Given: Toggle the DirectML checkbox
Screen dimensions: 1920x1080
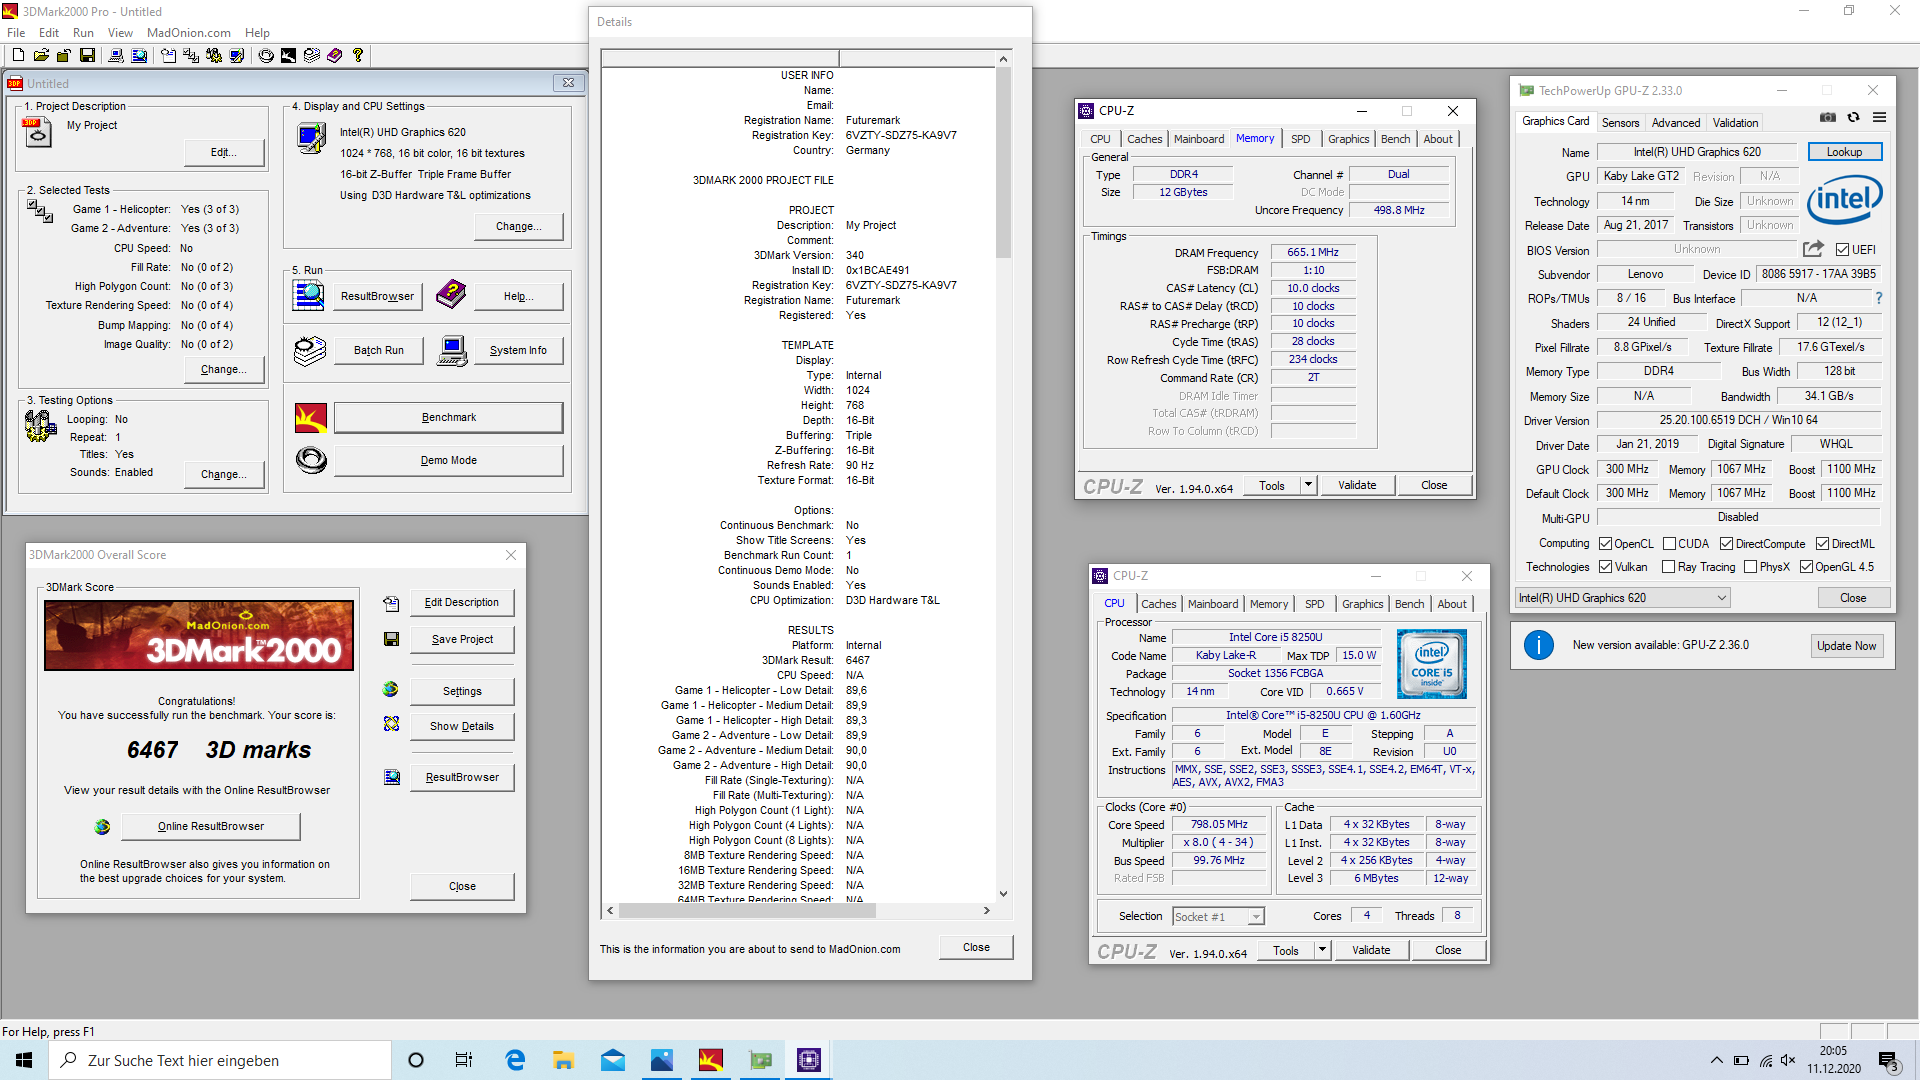Looking at the screenshot, I should click(1822, 544).
